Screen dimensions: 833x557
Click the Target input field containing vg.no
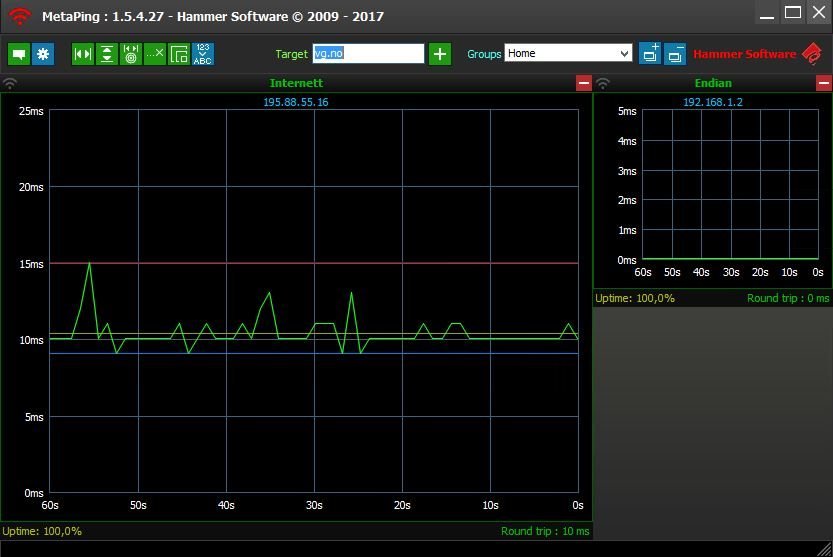[368, 53]
